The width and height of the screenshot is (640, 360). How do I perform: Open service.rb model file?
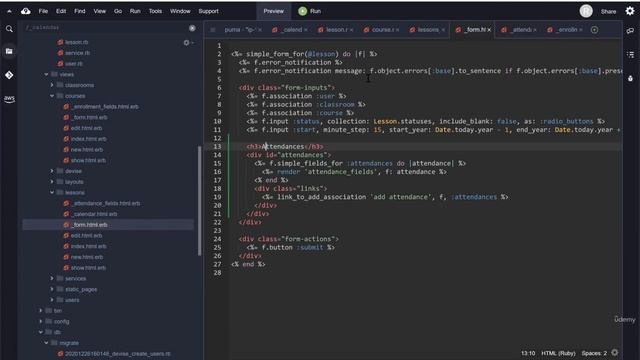[x=77, y=53]
